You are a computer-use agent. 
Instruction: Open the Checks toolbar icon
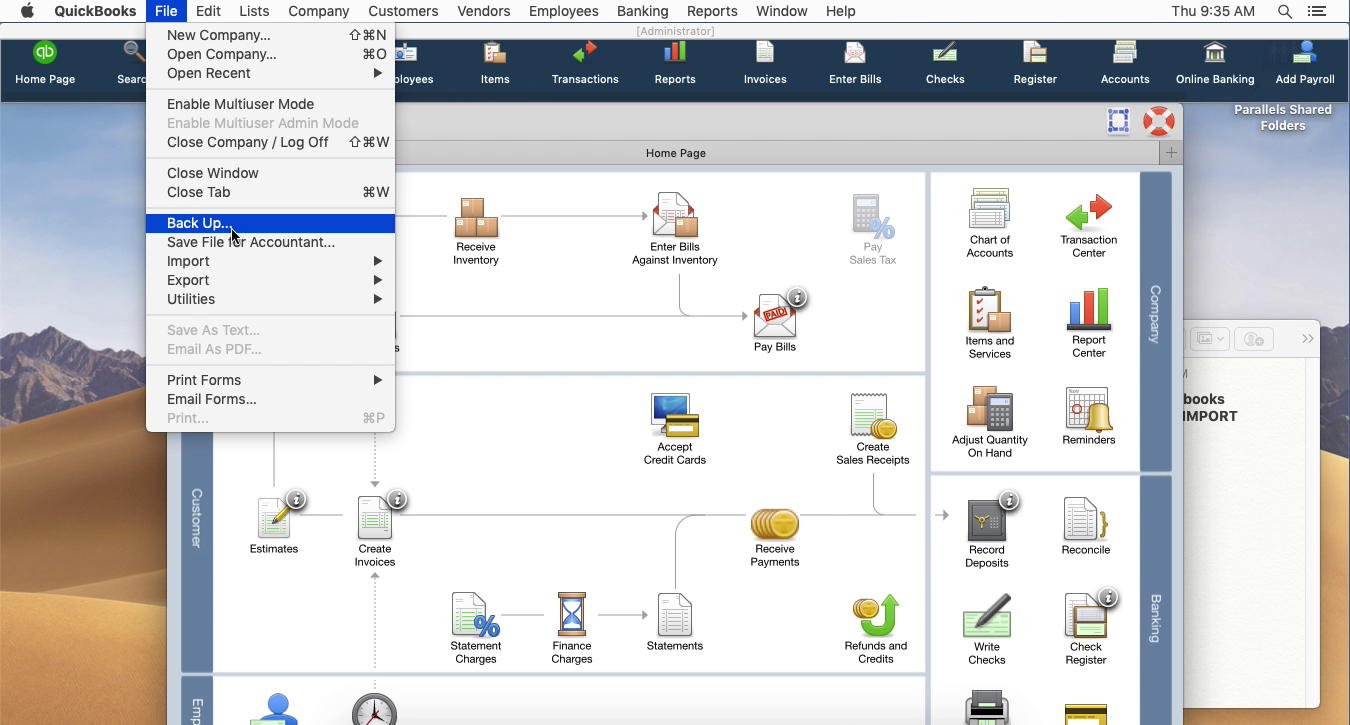pos(945,62)
